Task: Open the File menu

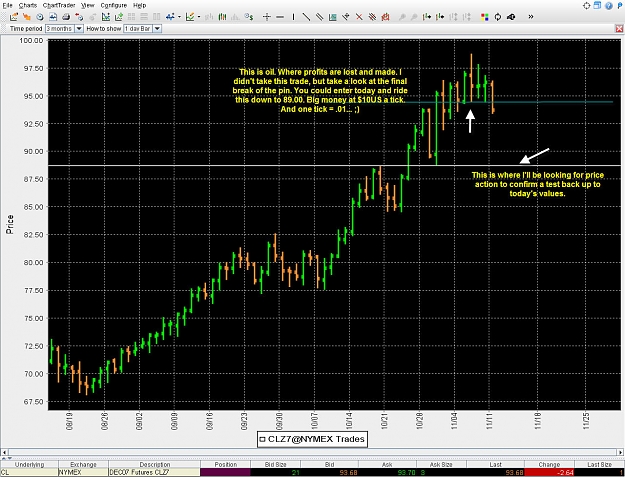Action: click(7, 5)
